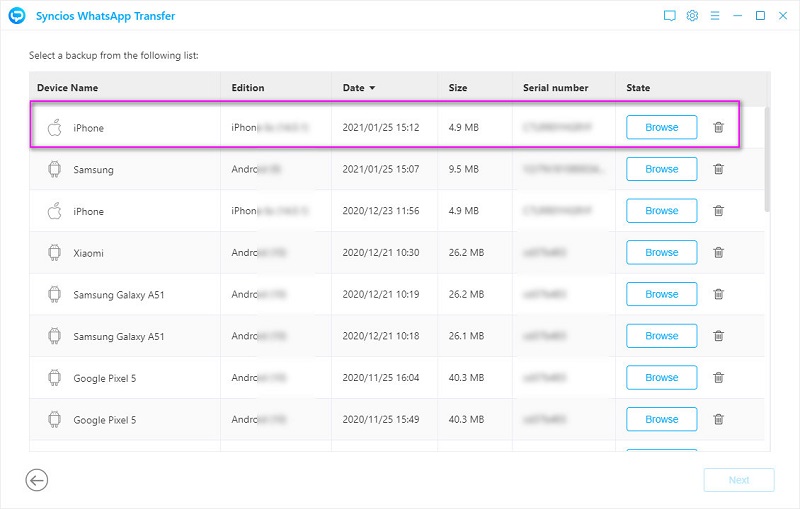Viewport: 800px width, 509px height.
Task: Delete the Samsung 2021/01/25 15:07 backup
Action: pos(718,169)
